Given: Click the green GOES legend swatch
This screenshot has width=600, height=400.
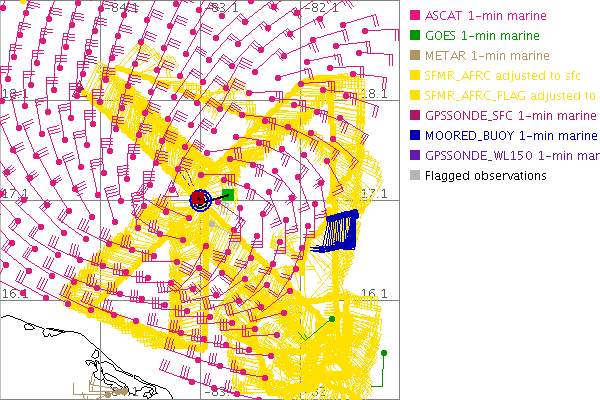Looking at the screenshot, I should 415,35.
